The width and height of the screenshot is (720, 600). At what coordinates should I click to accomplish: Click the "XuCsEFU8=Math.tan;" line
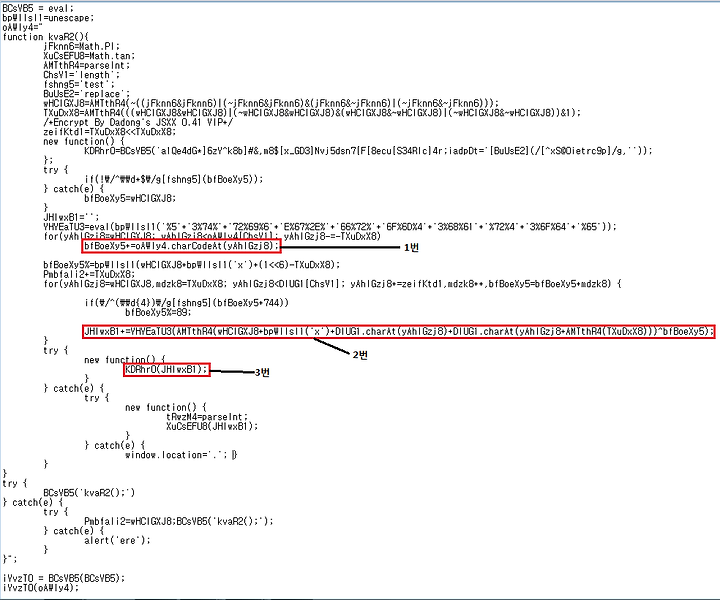(89, 56)
